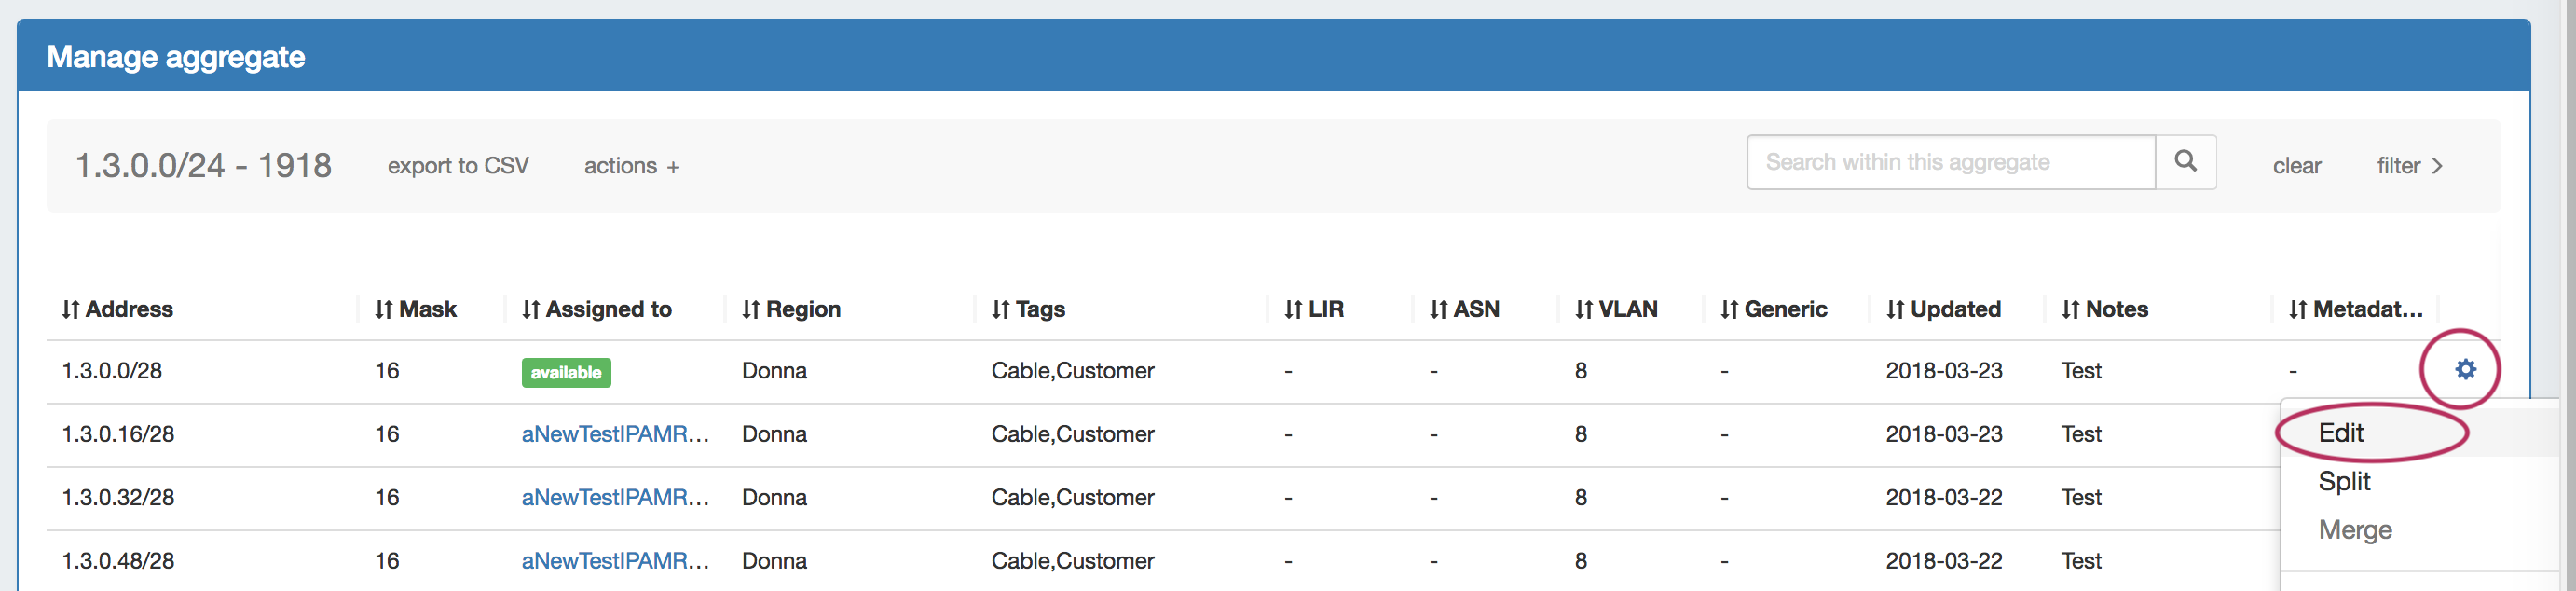Screen dimensions: 2576x591
Task: Focus the Search within this aggregate field
Action: tap(1949, 162)
